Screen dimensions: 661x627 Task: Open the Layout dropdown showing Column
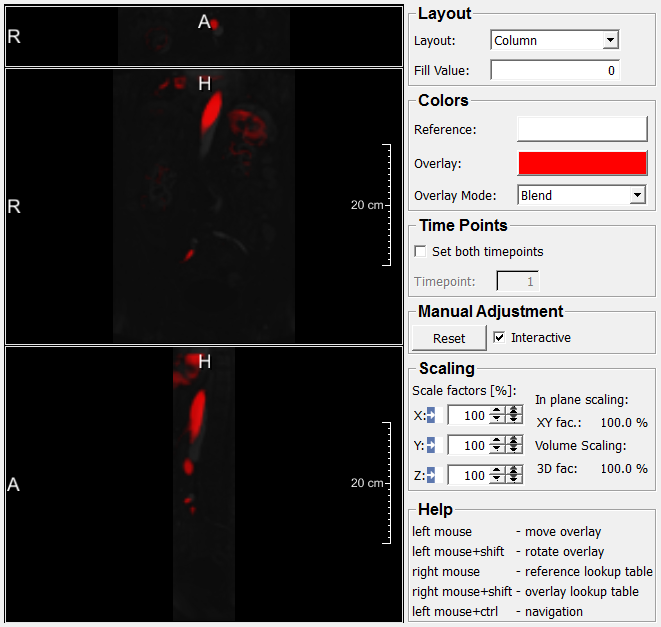555,40
